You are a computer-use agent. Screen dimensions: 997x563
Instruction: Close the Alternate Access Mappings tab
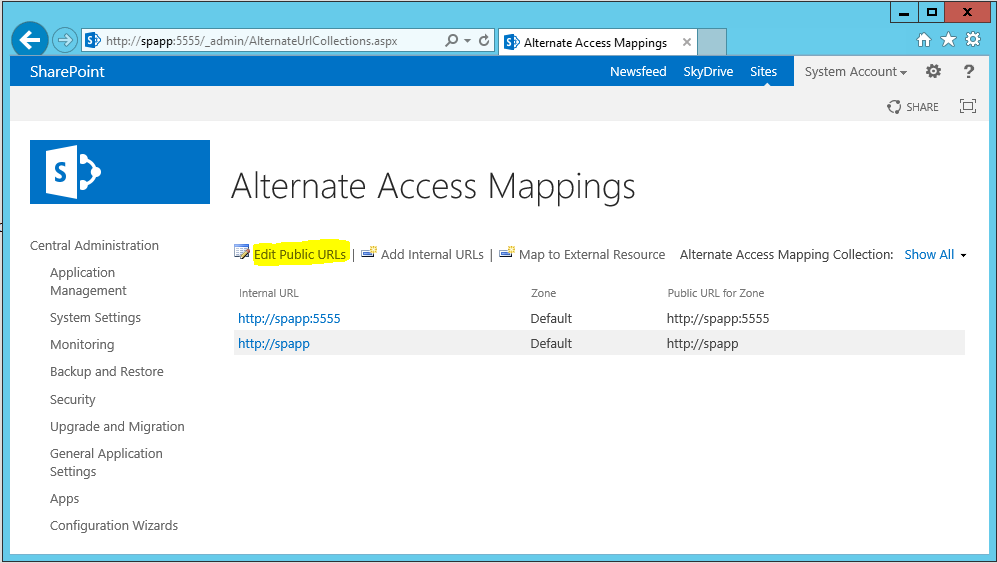[687, 43]
